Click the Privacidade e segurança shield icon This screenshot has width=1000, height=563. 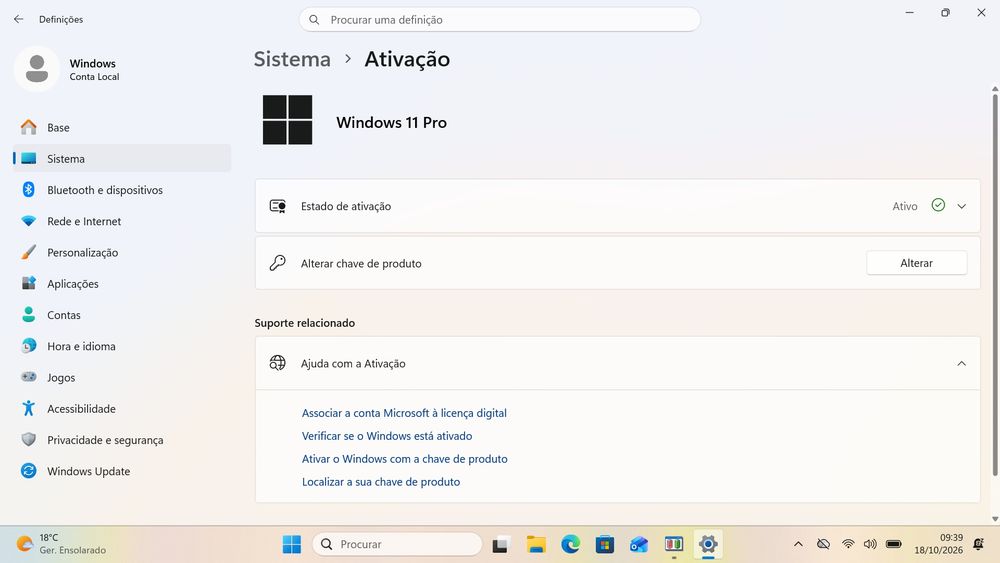[29, 439]
